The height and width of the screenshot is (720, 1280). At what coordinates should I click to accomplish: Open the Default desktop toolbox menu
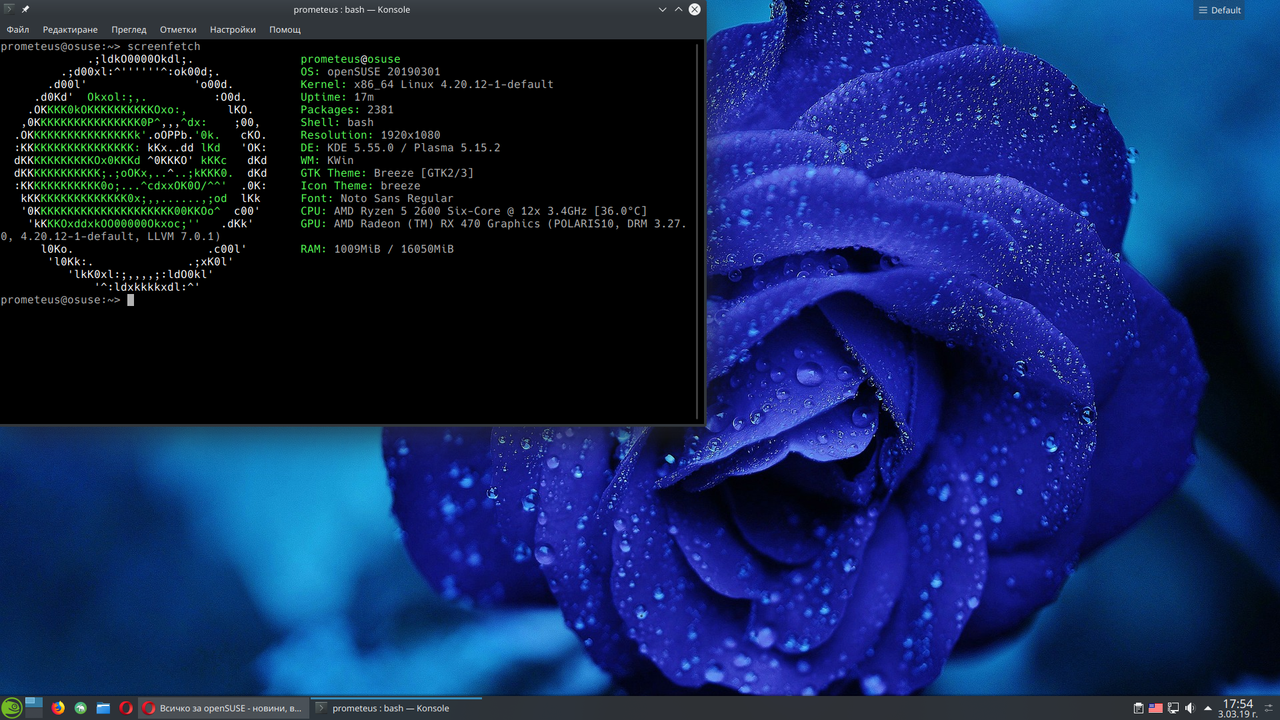pos(1219,10)
